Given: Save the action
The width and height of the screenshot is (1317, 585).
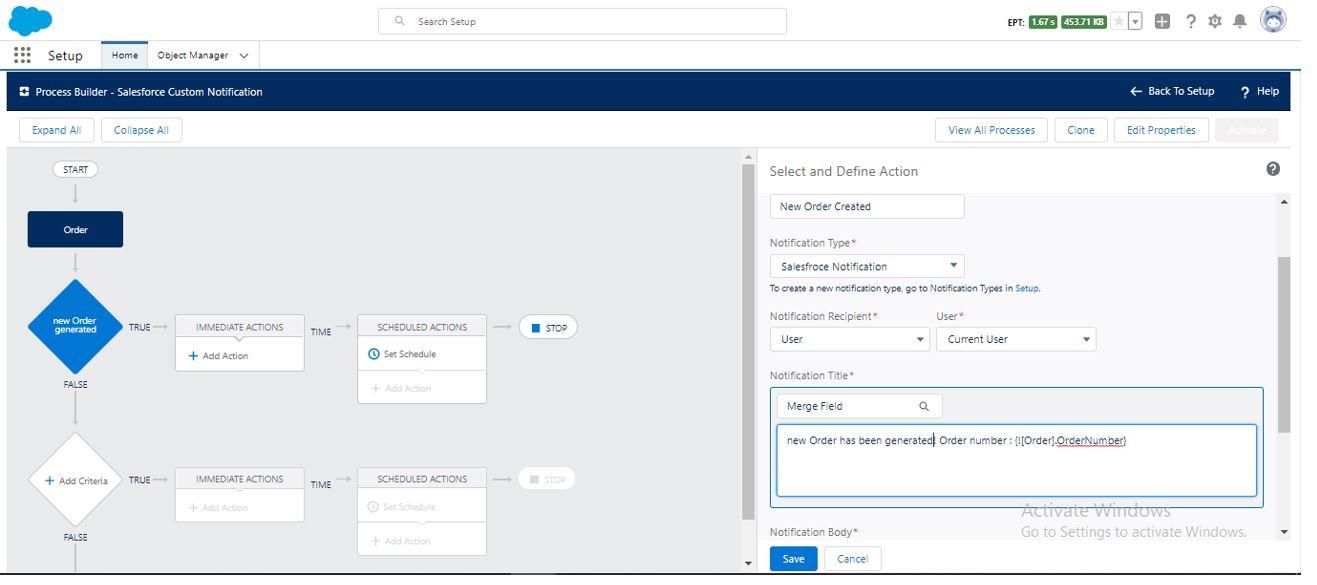Looking at the screenshot, I should click(794, 559).
